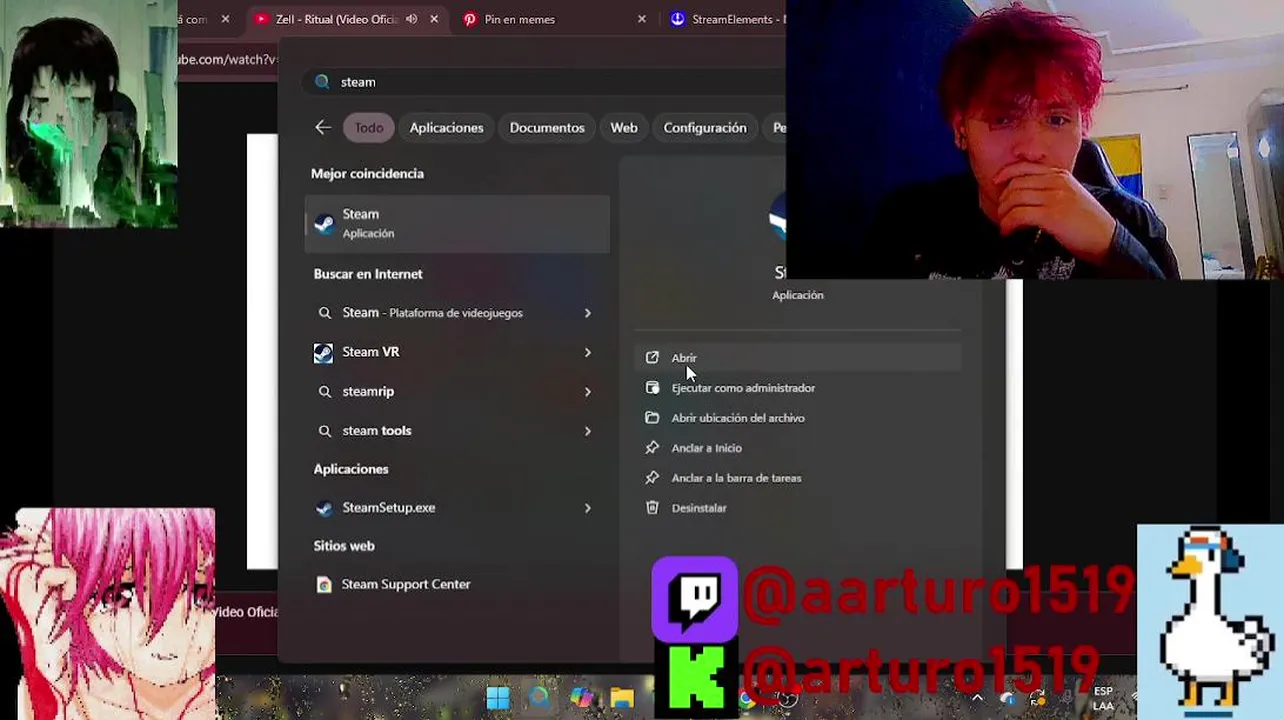The width and height of the screenshot is (1284, 720).
Task: Click the 'Steam' heading under Mejor coincidencia
Action: (360, 214)
